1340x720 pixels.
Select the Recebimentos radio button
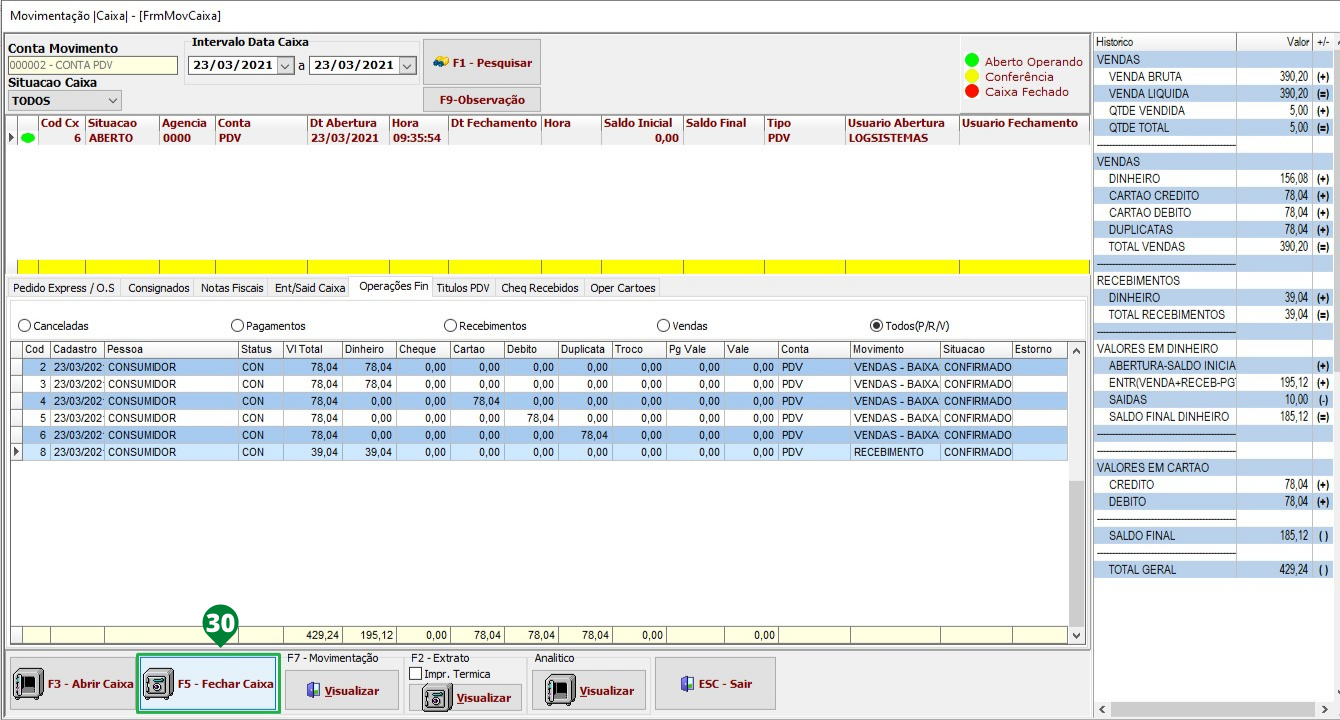(x=450, y=326)
